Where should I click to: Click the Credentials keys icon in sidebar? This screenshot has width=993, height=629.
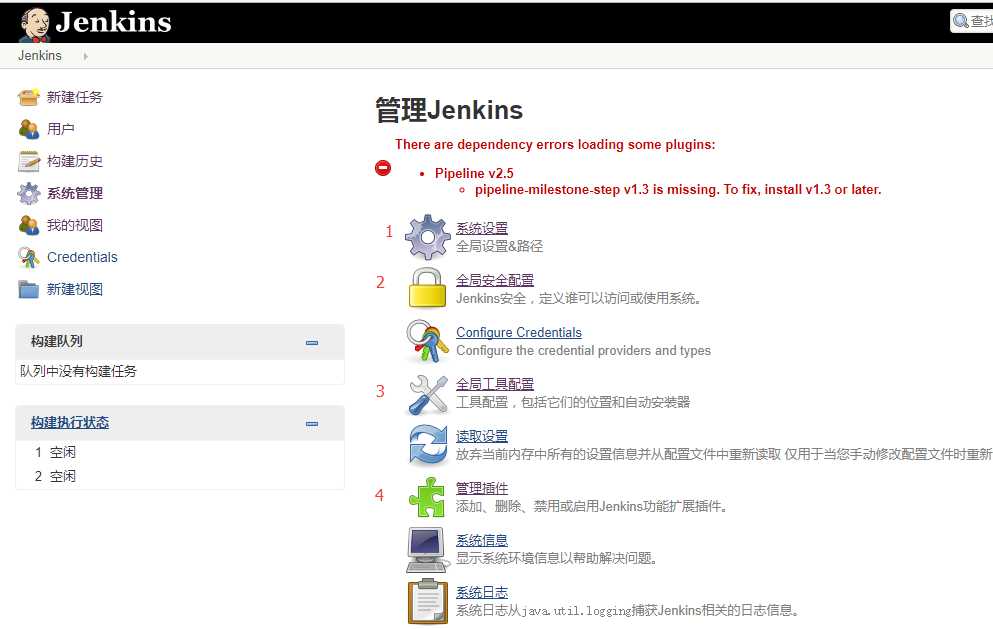[x=28, y=257]
